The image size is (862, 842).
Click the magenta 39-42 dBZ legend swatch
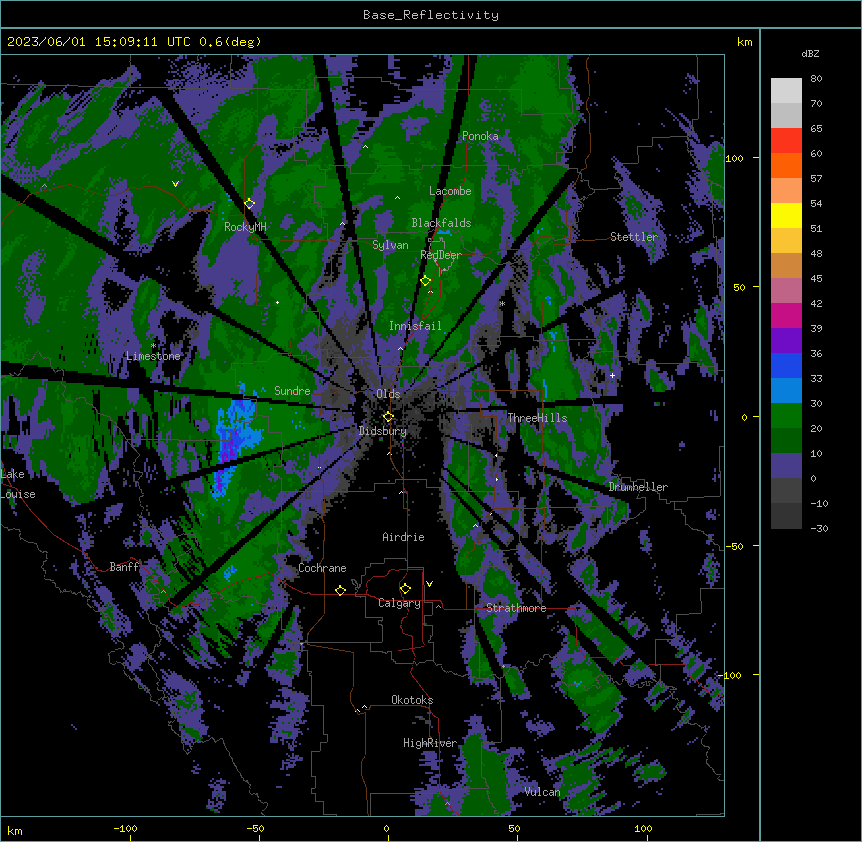click(786, 315)
